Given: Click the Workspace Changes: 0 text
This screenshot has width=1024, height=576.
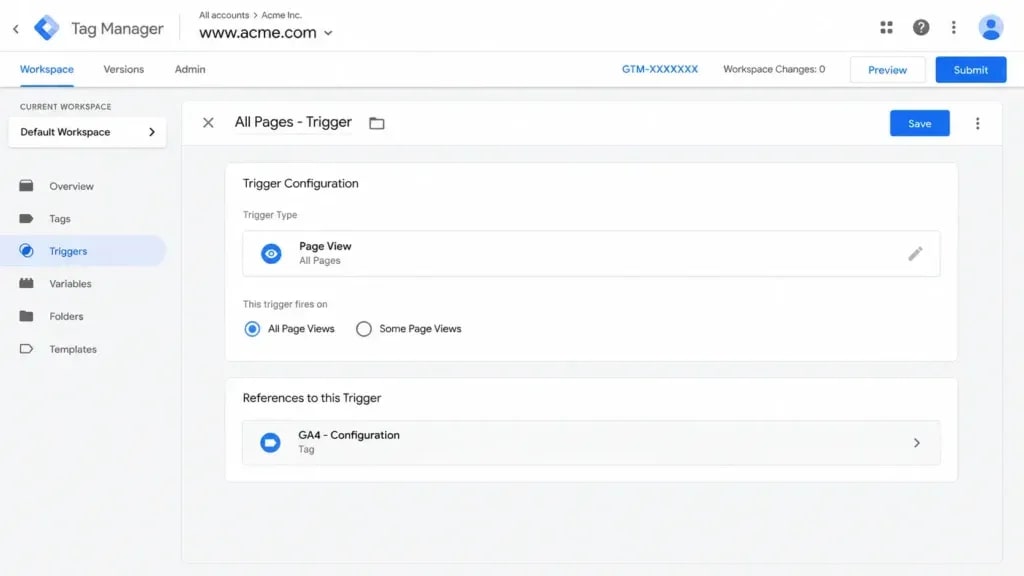Looking at the screenshot, I should click(x=774, y=69).
